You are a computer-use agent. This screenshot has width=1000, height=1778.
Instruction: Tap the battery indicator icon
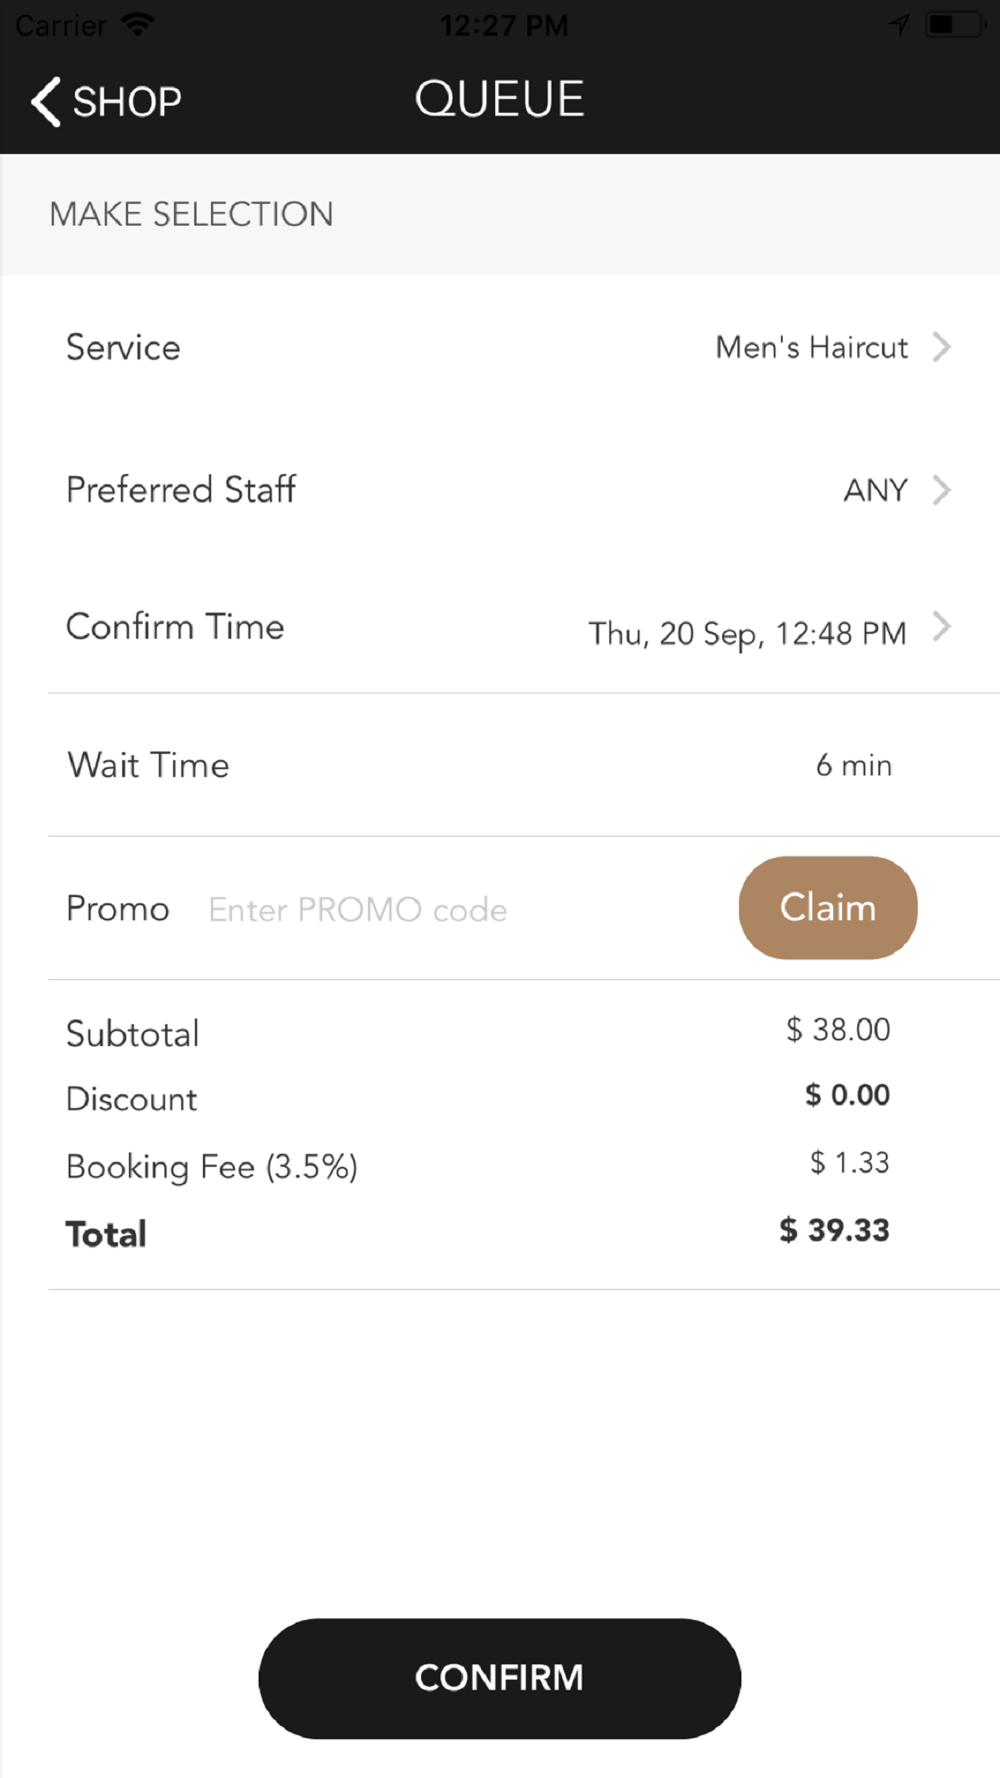[954, 24]
